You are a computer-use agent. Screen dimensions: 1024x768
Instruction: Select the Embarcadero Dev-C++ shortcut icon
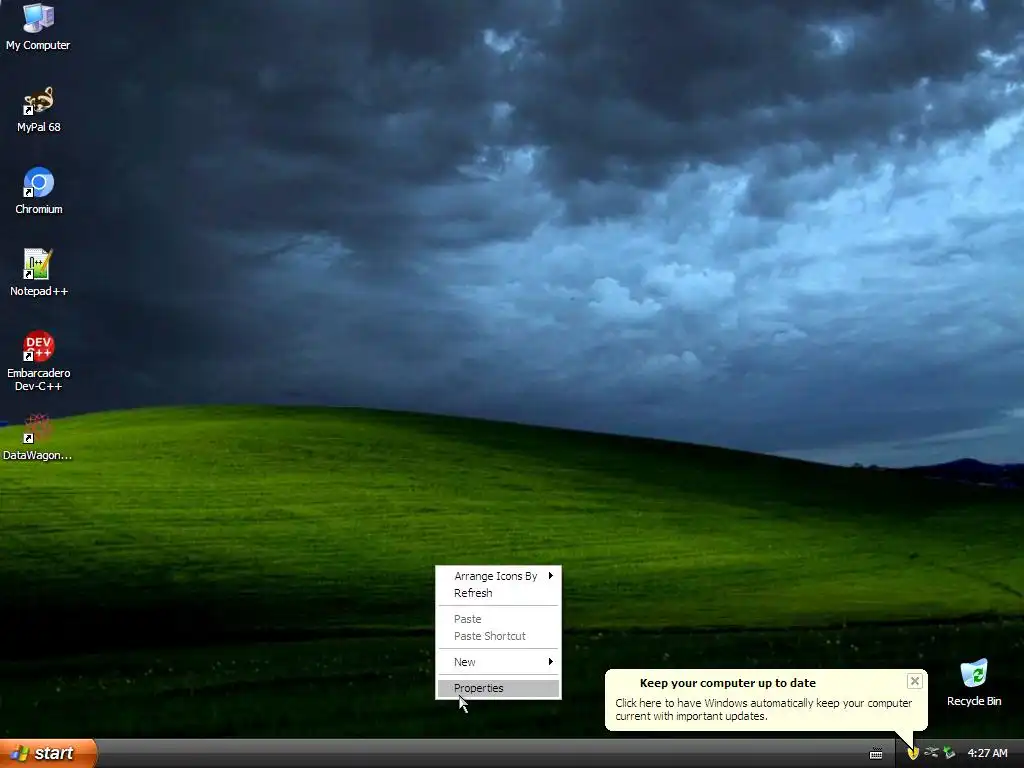coord(38,361)
